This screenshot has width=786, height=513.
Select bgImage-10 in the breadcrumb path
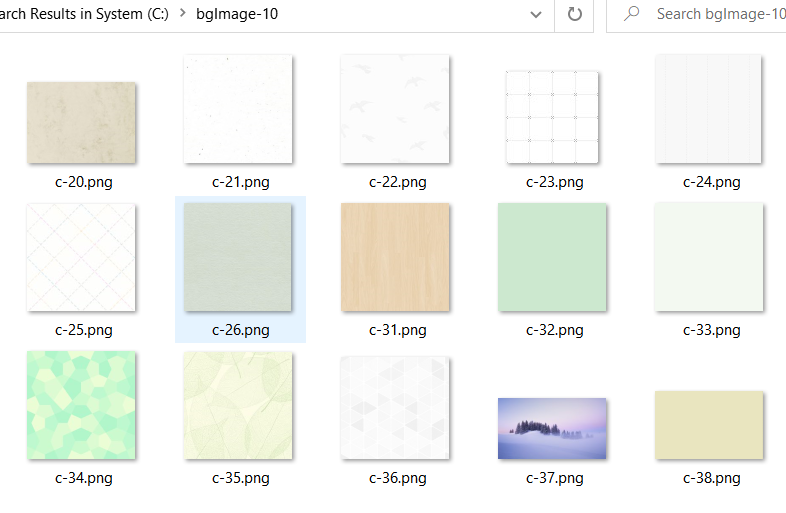tap(237, 14)
